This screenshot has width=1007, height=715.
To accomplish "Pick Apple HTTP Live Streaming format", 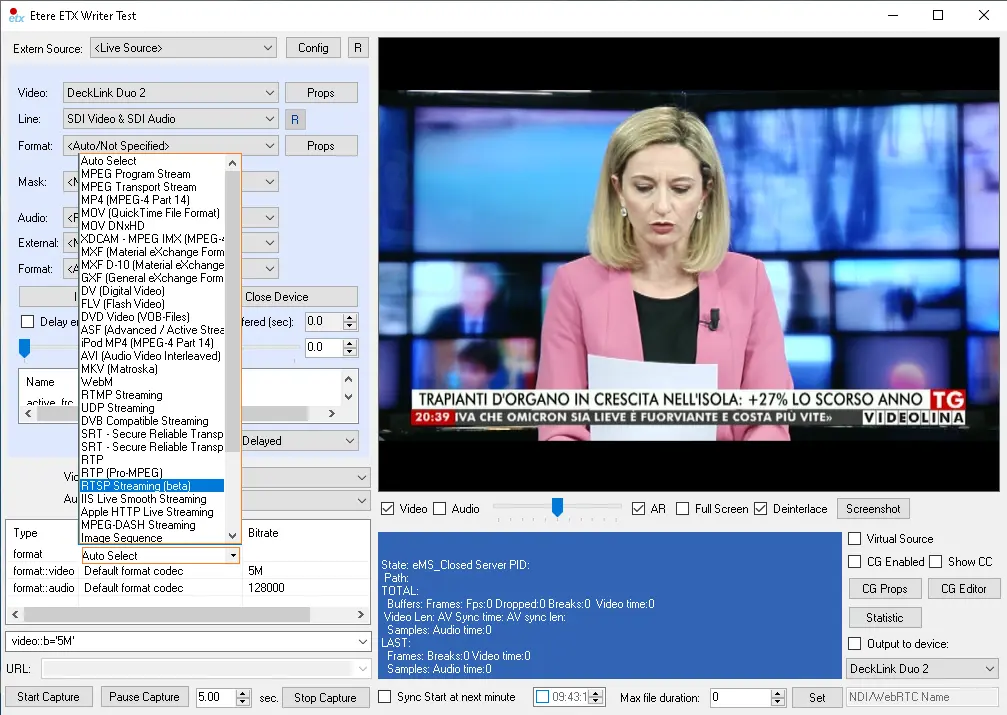I will 147,512.
